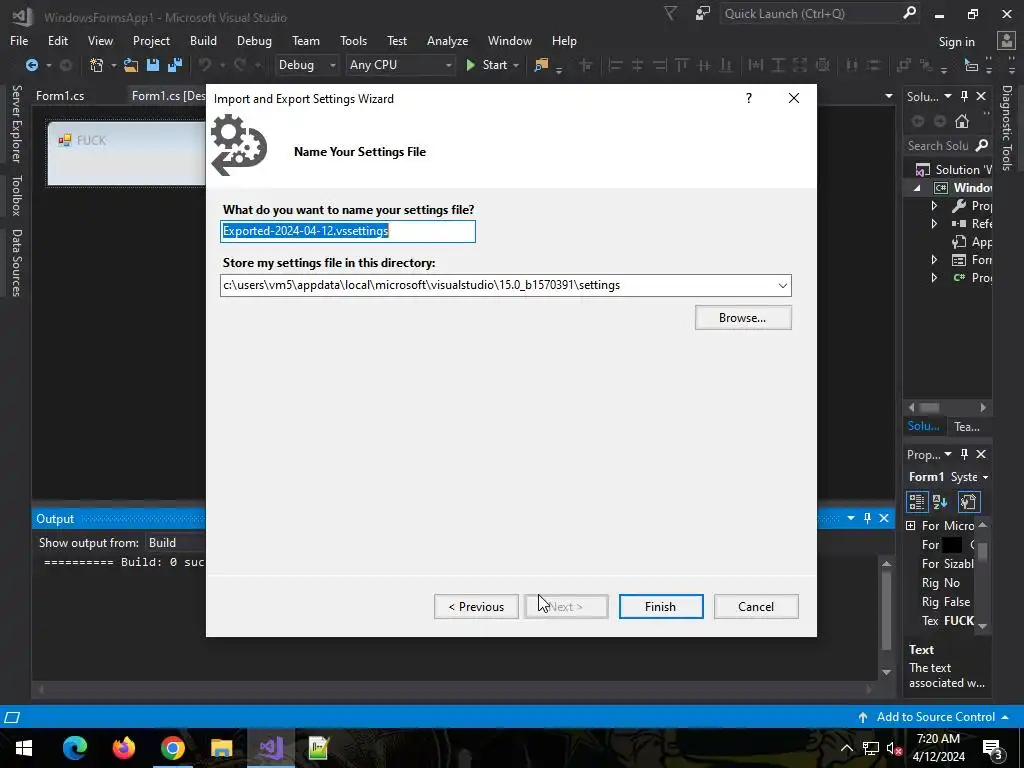
Task: Expand the Properties node in Solution Explorer
Action: point(934,206)
